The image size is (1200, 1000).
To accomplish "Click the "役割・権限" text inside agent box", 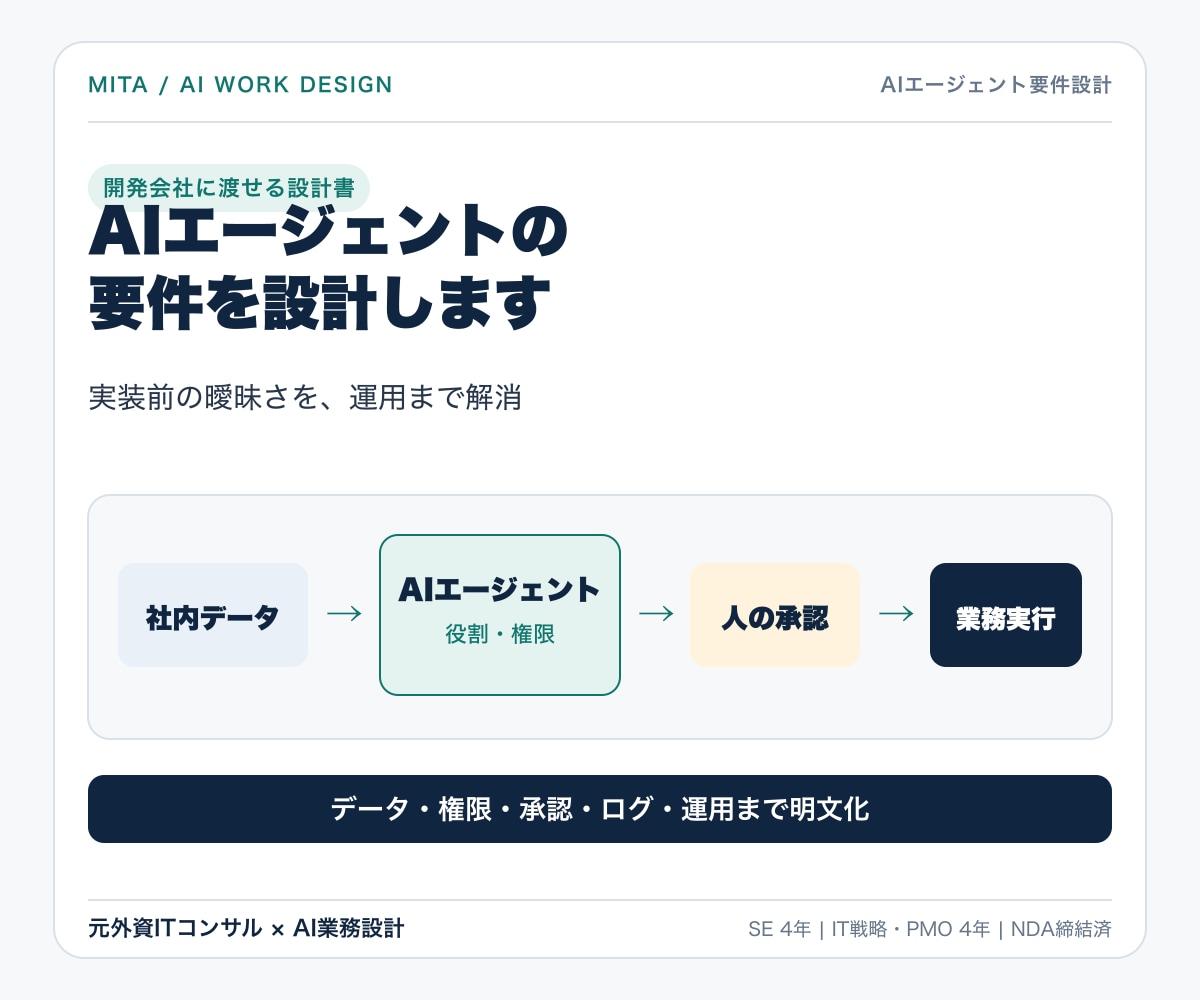I will pyautogui.click(x=500, y=635).
